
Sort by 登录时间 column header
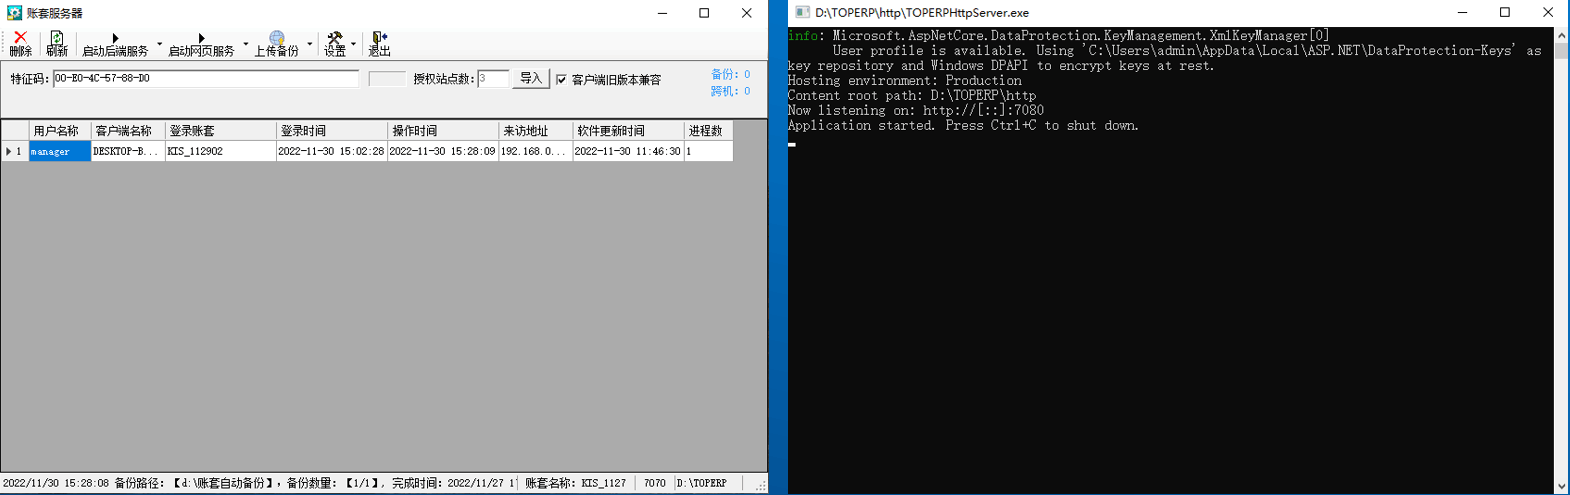[331, 131]
